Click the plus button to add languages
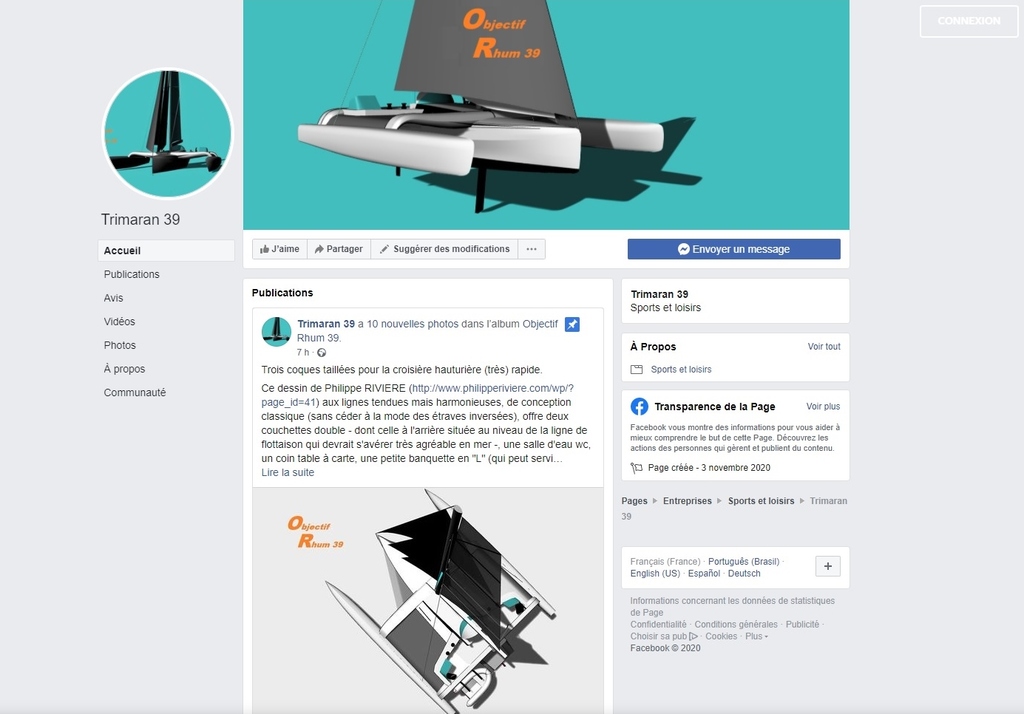 coord(827,566)
